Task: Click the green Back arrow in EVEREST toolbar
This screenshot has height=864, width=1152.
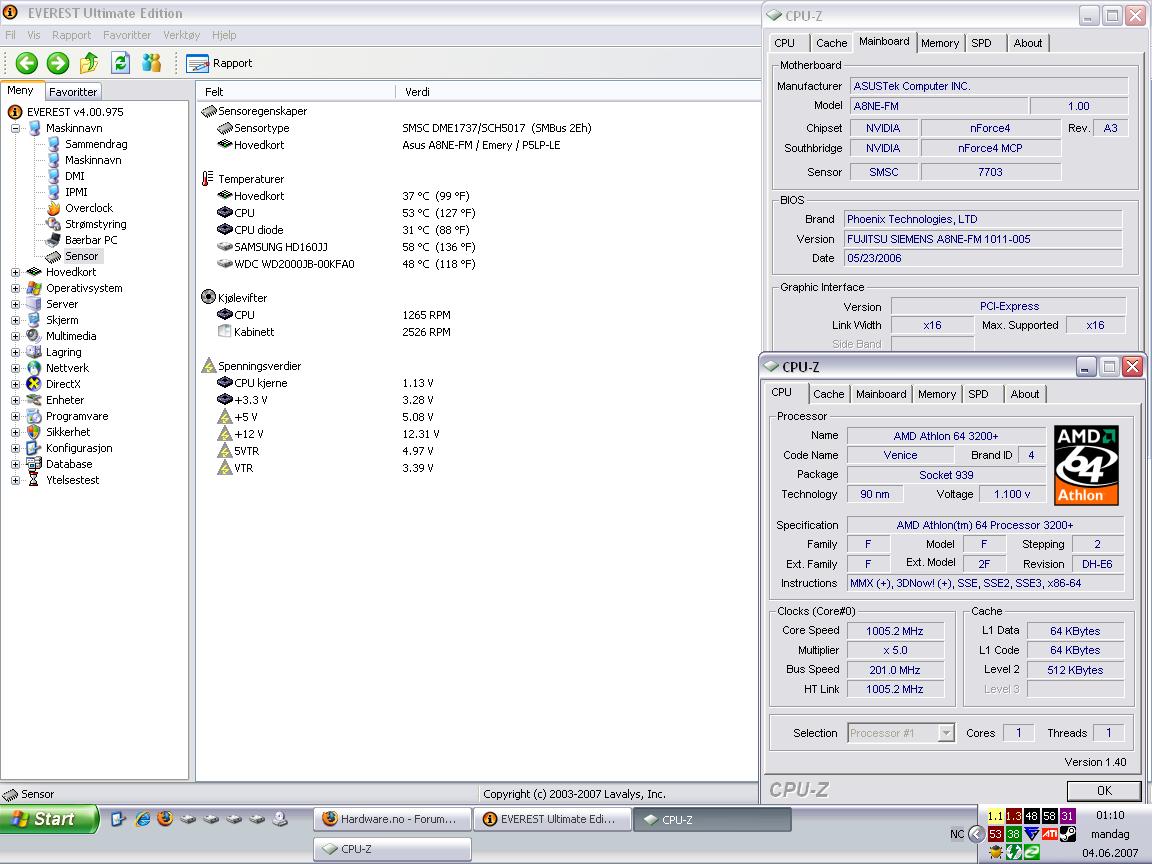Action: click(x=27, y=63)
